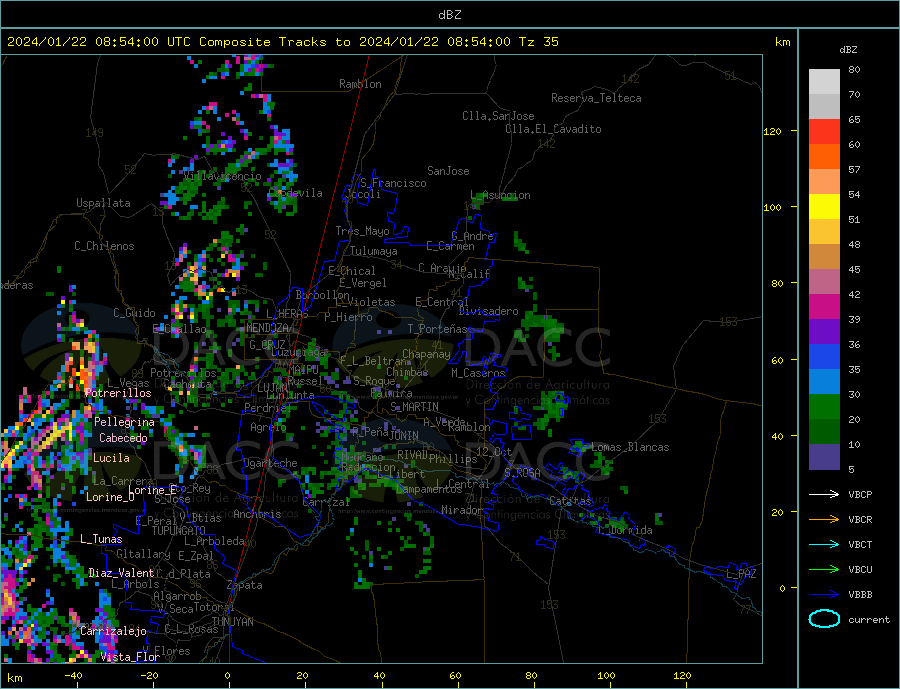Click the white VBCP arrow in legend
This screenshot has width=900, height=689.
pos(824,494)
